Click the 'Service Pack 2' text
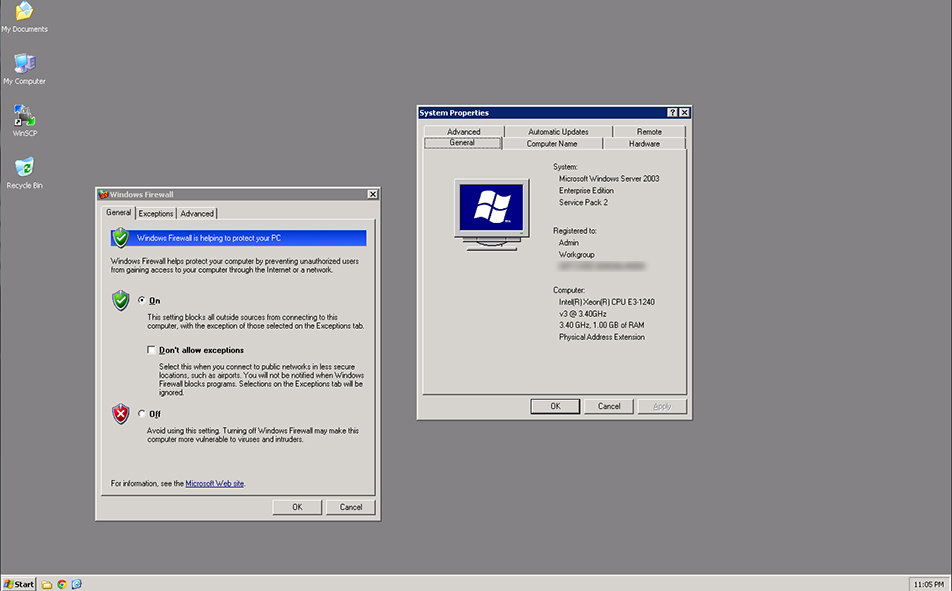Viewport: 952px width, 591px height. (x=583, y=202)
